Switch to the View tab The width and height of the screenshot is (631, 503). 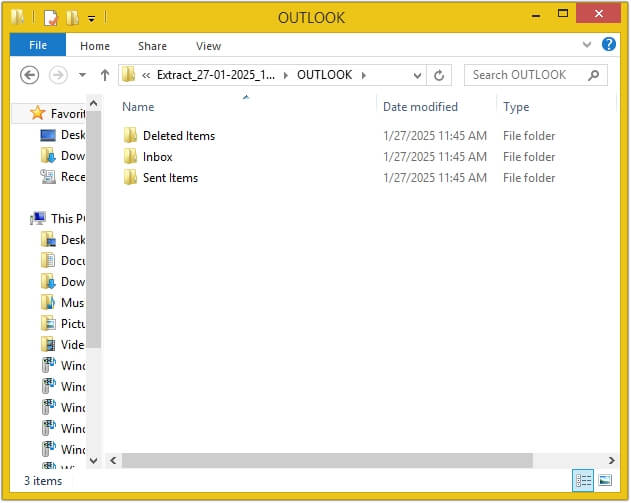pyautogui.click(x=208, y=46)
